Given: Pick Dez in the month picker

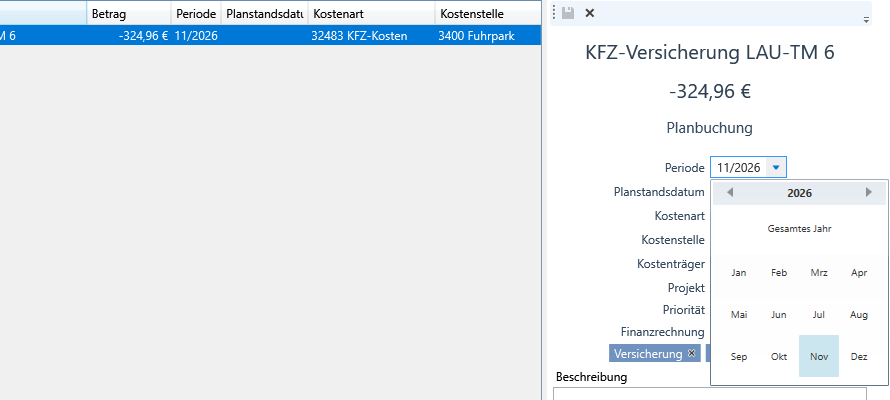Looking at the screenshot, I should [x=859, y=356].
